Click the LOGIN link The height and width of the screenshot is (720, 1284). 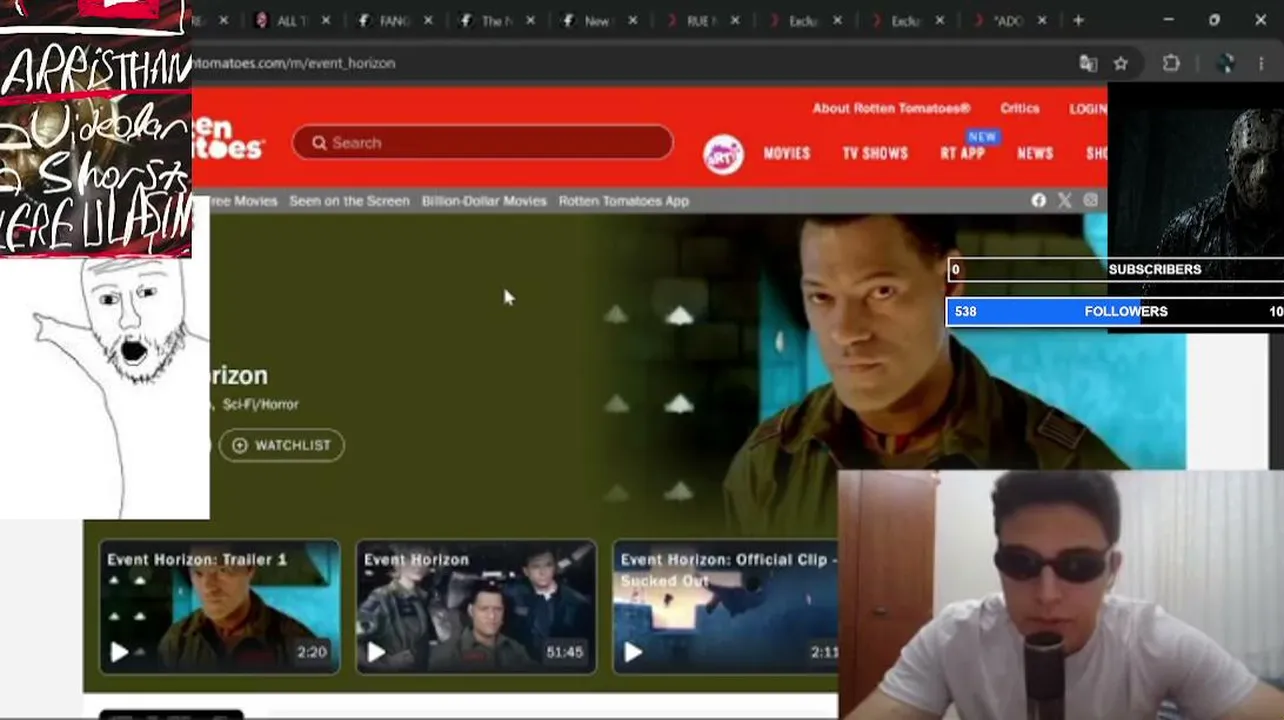tap(1088, 109)
